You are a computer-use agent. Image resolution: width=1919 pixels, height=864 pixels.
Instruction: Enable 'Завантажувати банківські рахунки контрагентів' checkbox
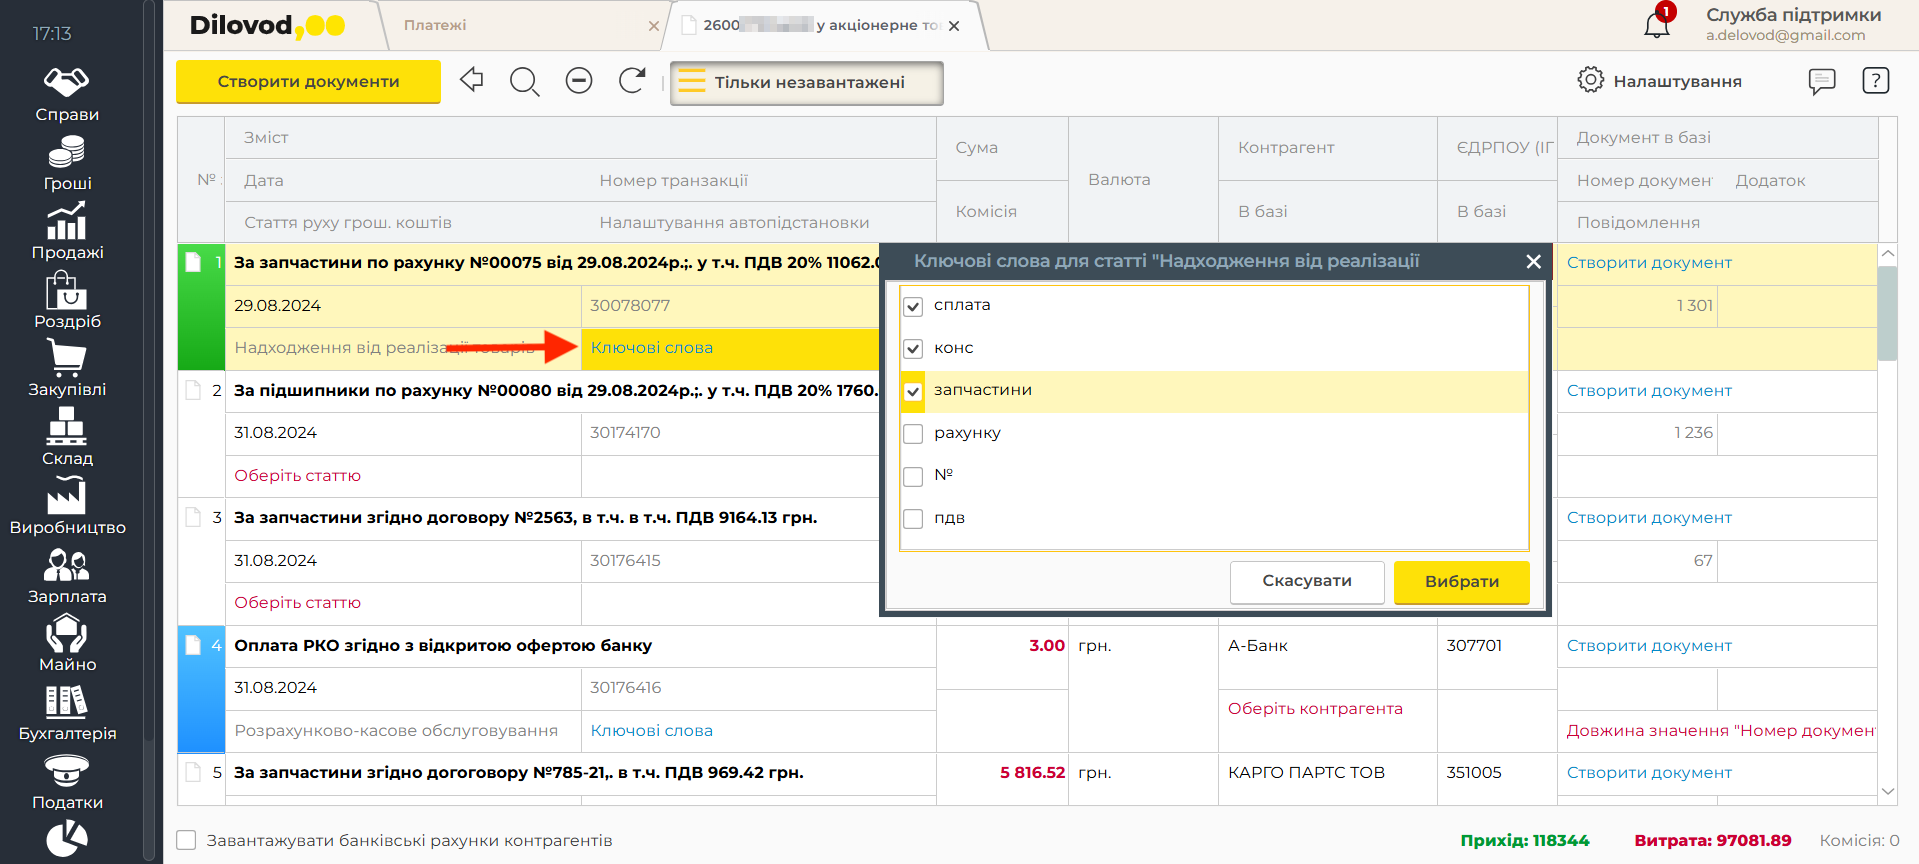[x=187, y=840]
